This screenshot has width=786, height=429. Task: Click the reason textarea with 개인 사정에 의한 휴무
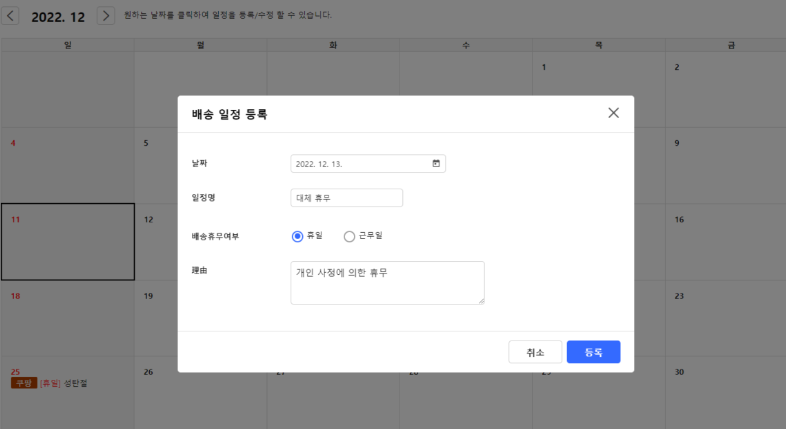pos(386,282)
